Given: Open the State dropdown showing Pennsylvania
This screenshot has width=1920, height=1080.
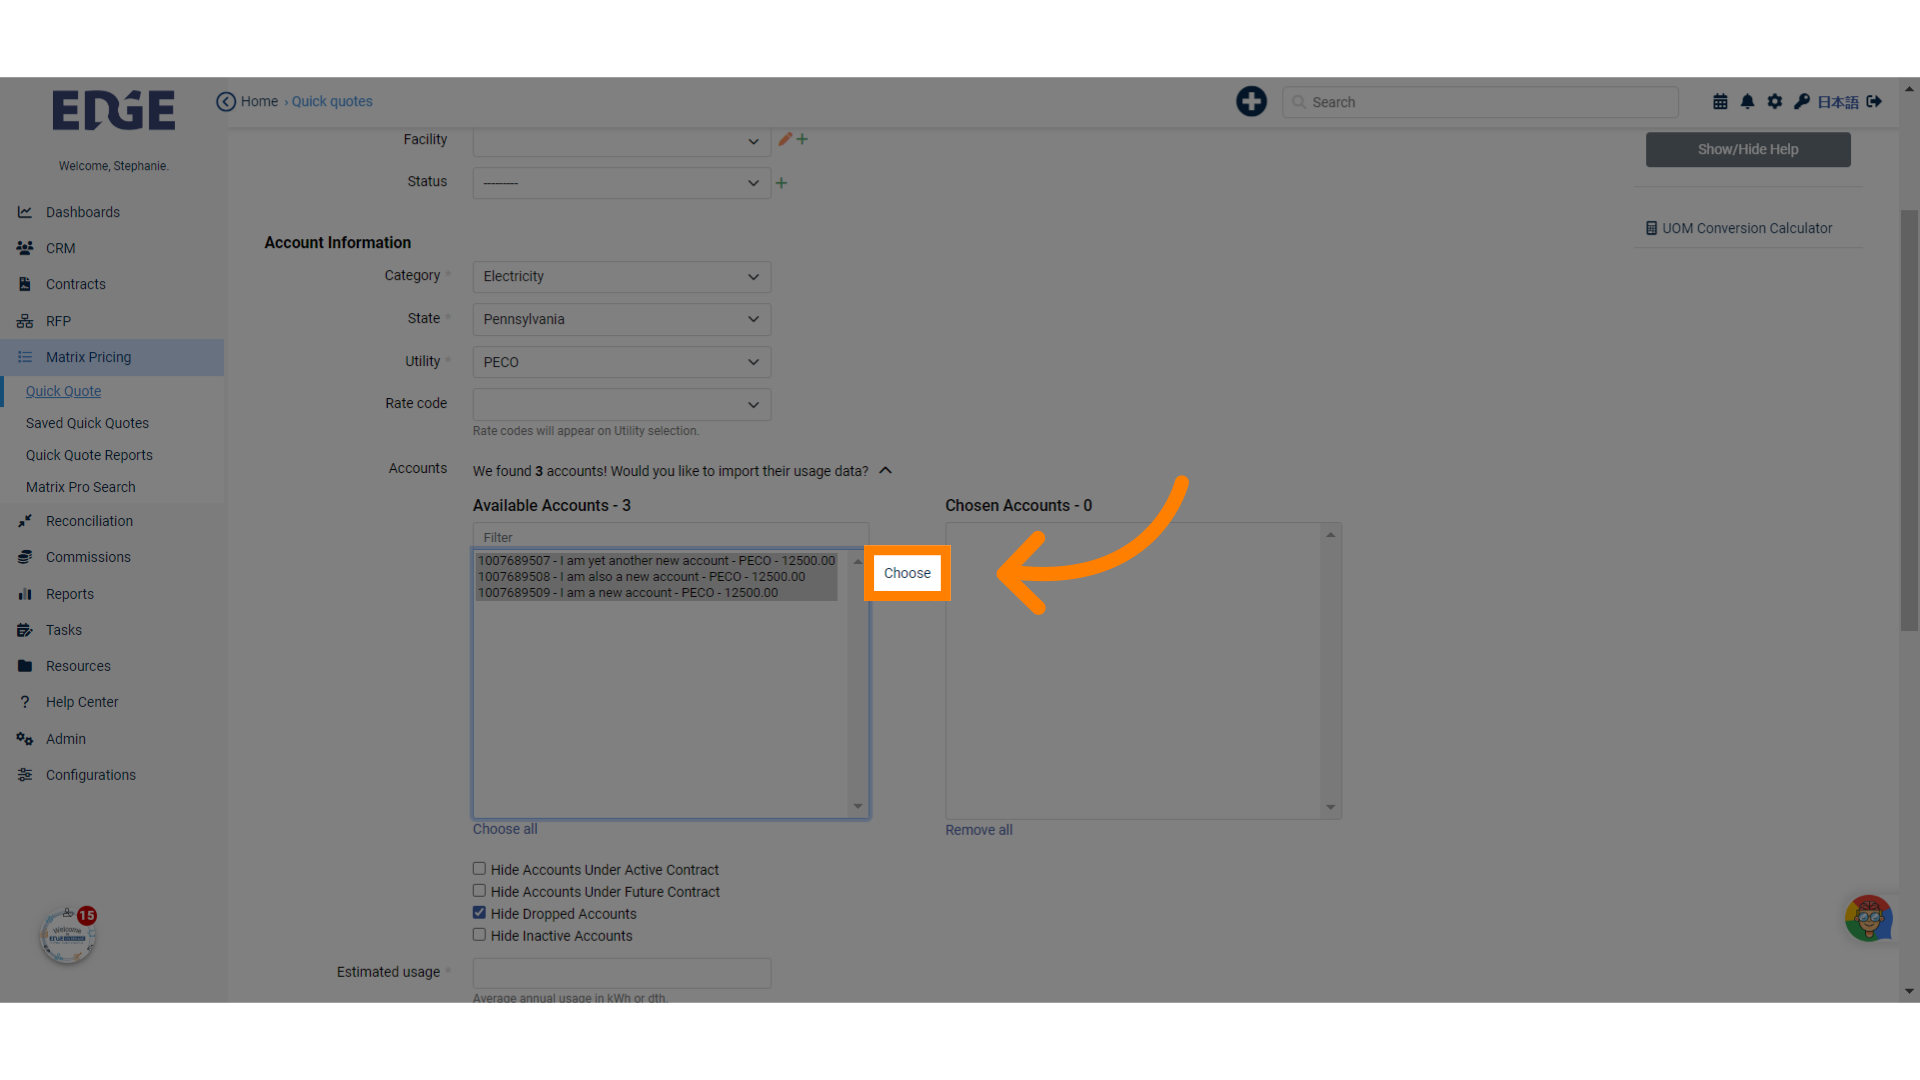Looking at the screenshot, I should point(621,319).
